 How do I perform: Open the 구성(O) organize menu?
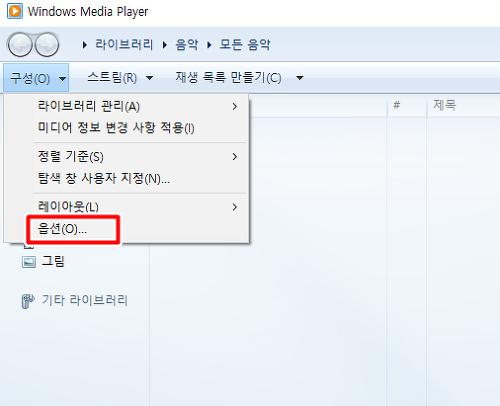(x=36, y=78)
